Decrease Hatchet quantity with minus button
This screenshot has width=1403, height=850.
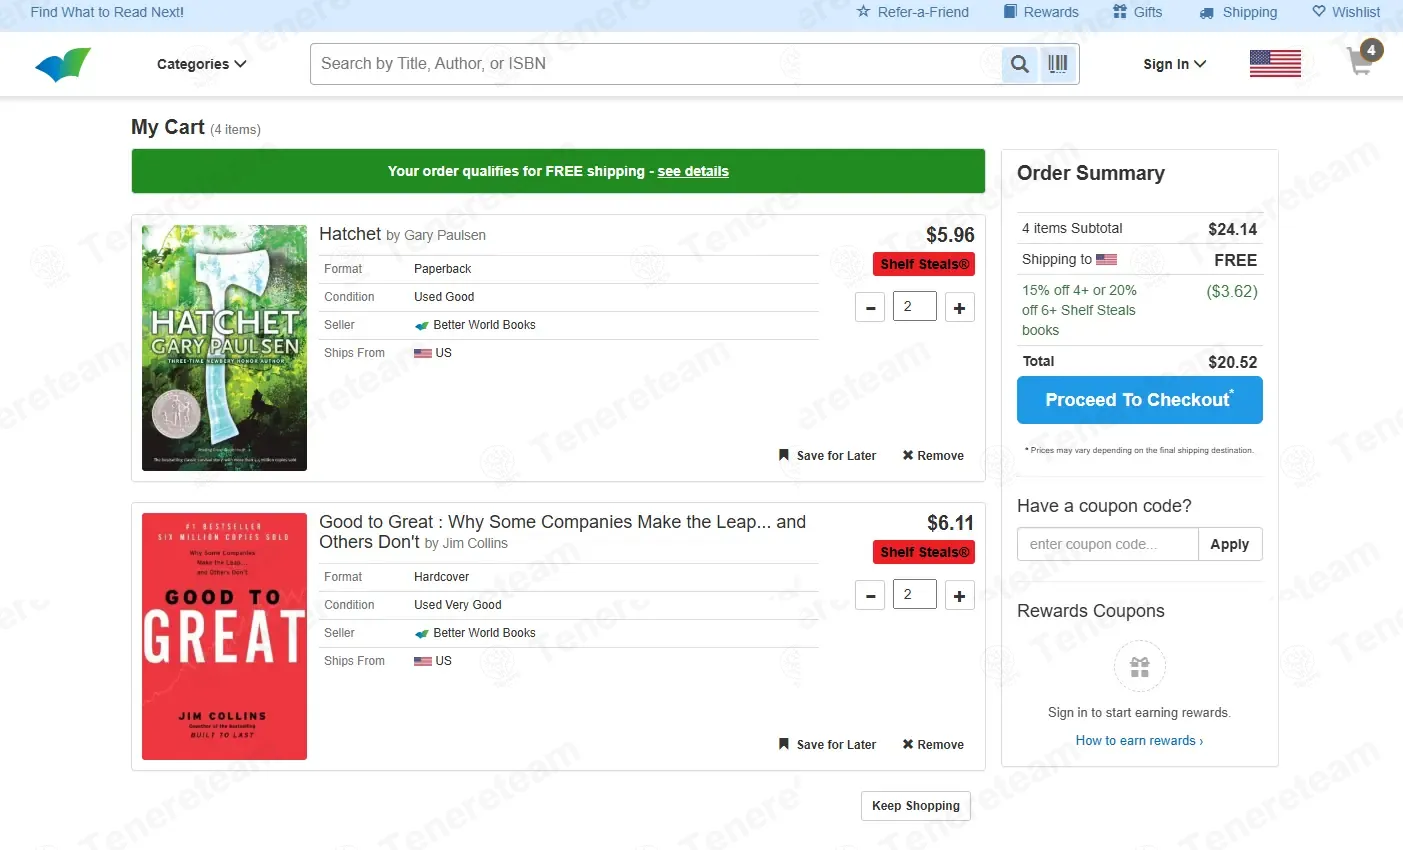[x=871, y=308]
